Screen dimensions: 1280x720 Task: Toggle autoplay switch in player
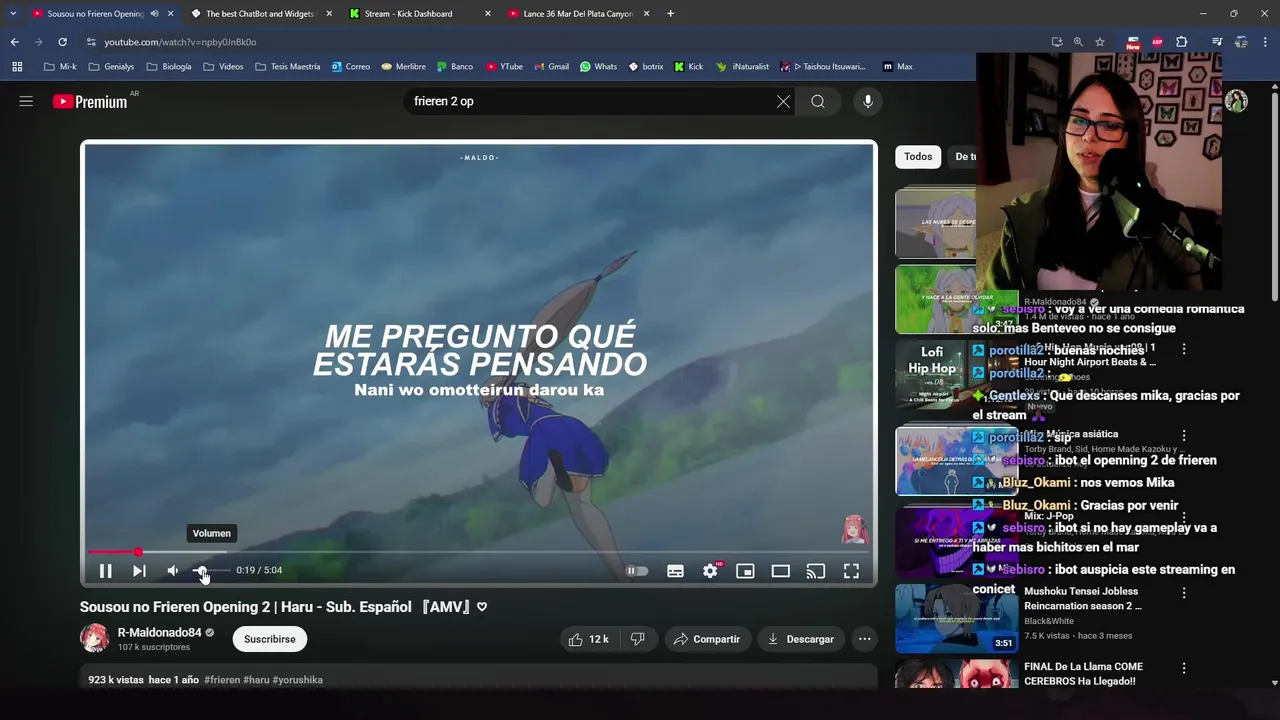coord(637,571)
